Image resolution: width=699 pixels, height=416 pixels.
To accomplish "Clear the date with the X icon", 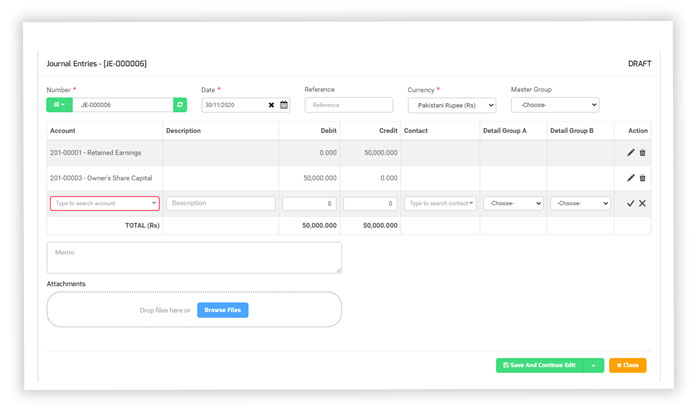I will click(271, 105).
